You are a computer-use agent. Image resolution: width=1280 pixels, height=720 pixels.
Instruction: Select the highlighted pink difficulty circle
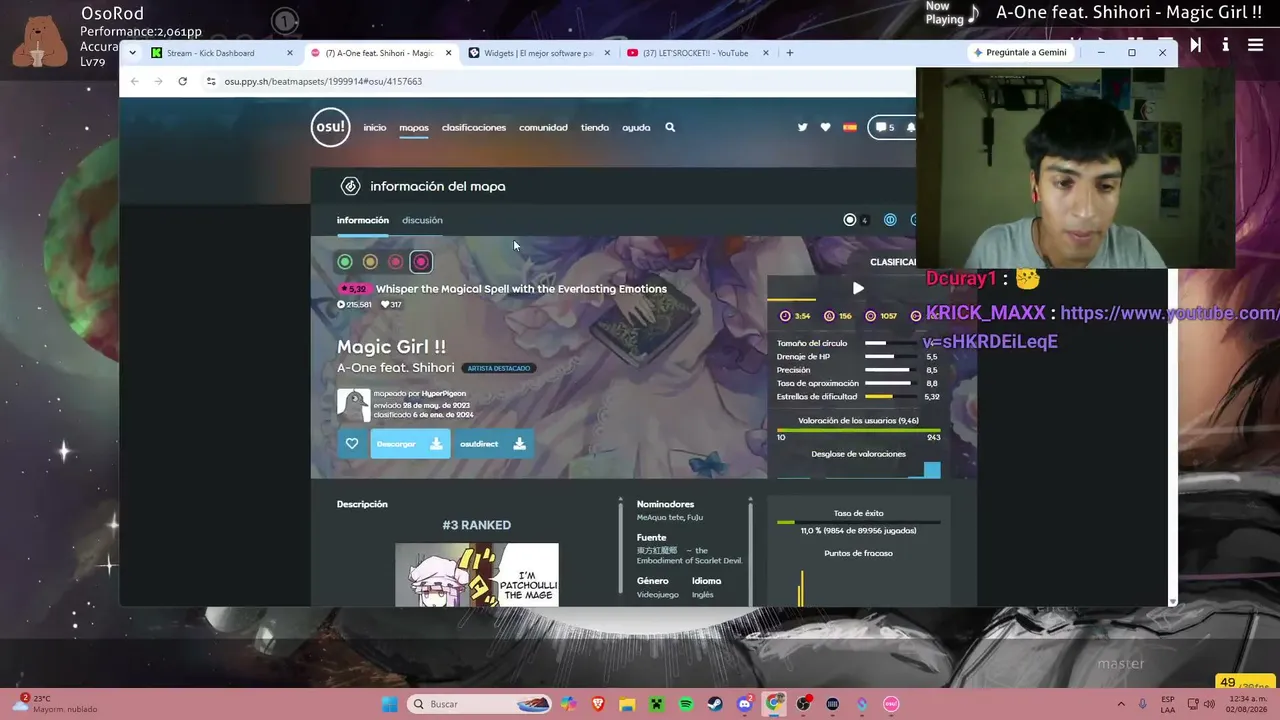click(421, 262)
